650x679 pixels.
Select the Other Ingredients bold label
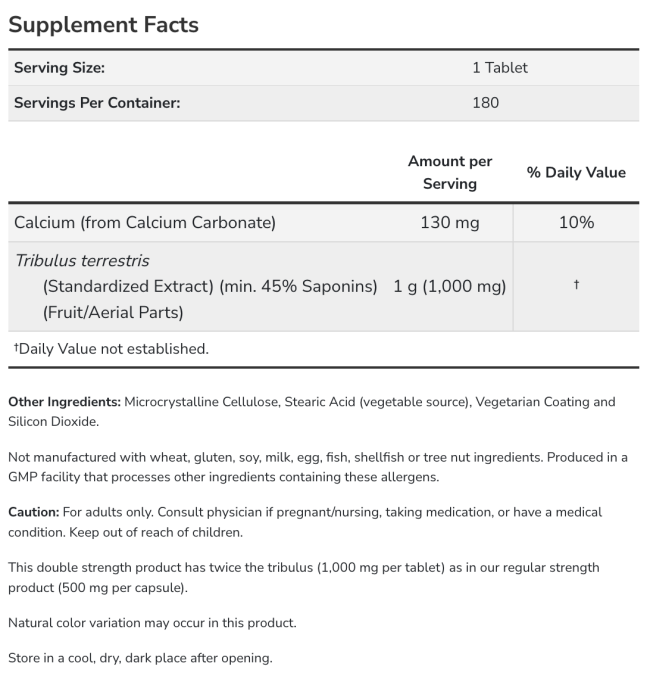[65, 402]
